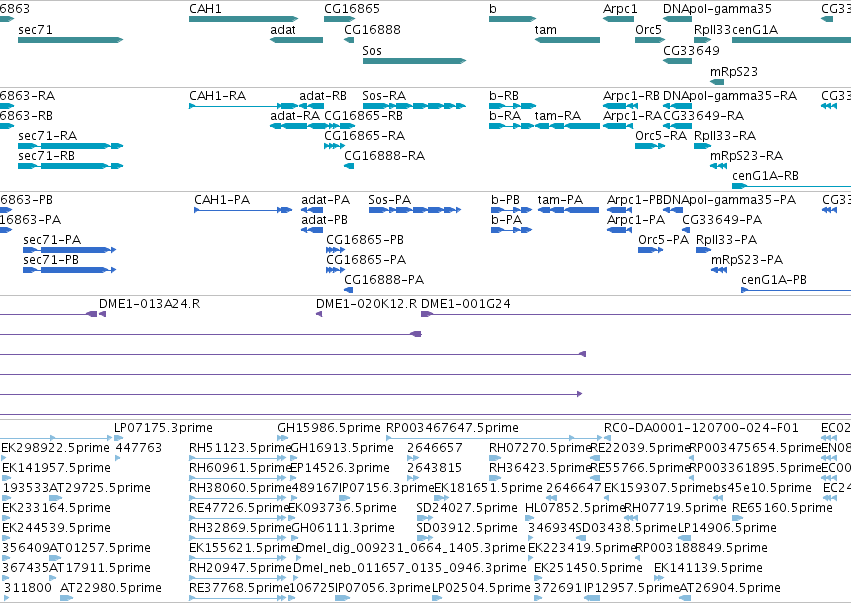The height and width of the screenshot is (603, 851).
Task: Click the EK244539.5prime EST label
Action: [56, 528]
